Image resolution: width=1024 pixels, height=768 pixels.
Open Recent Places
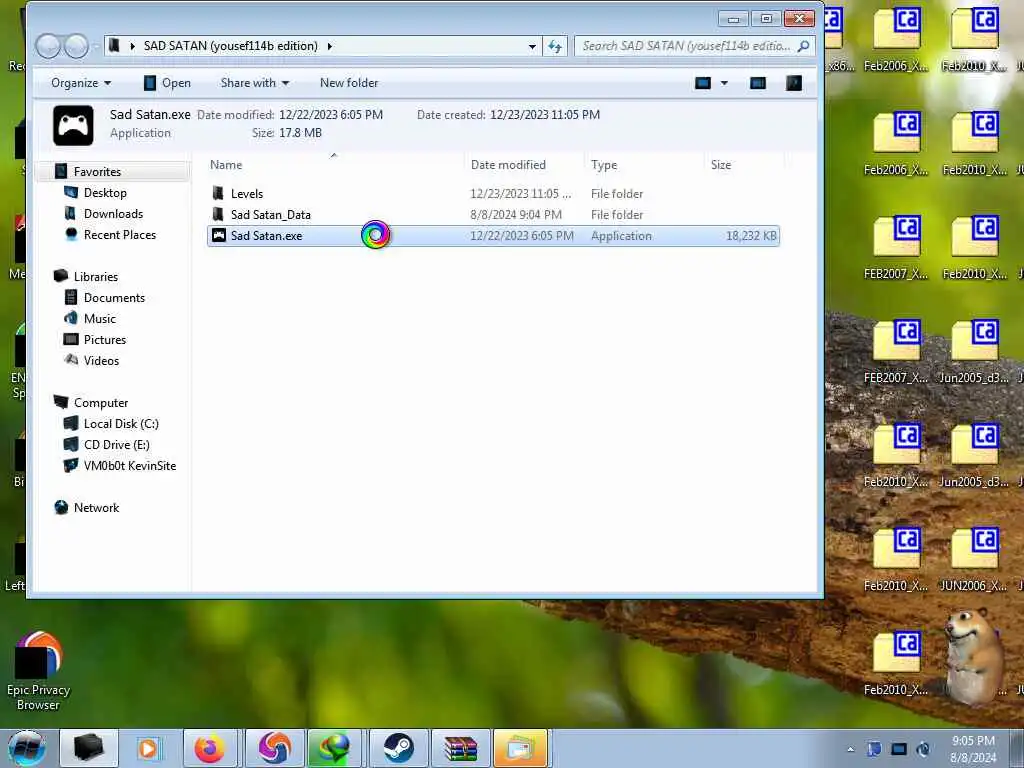point(120,234)
